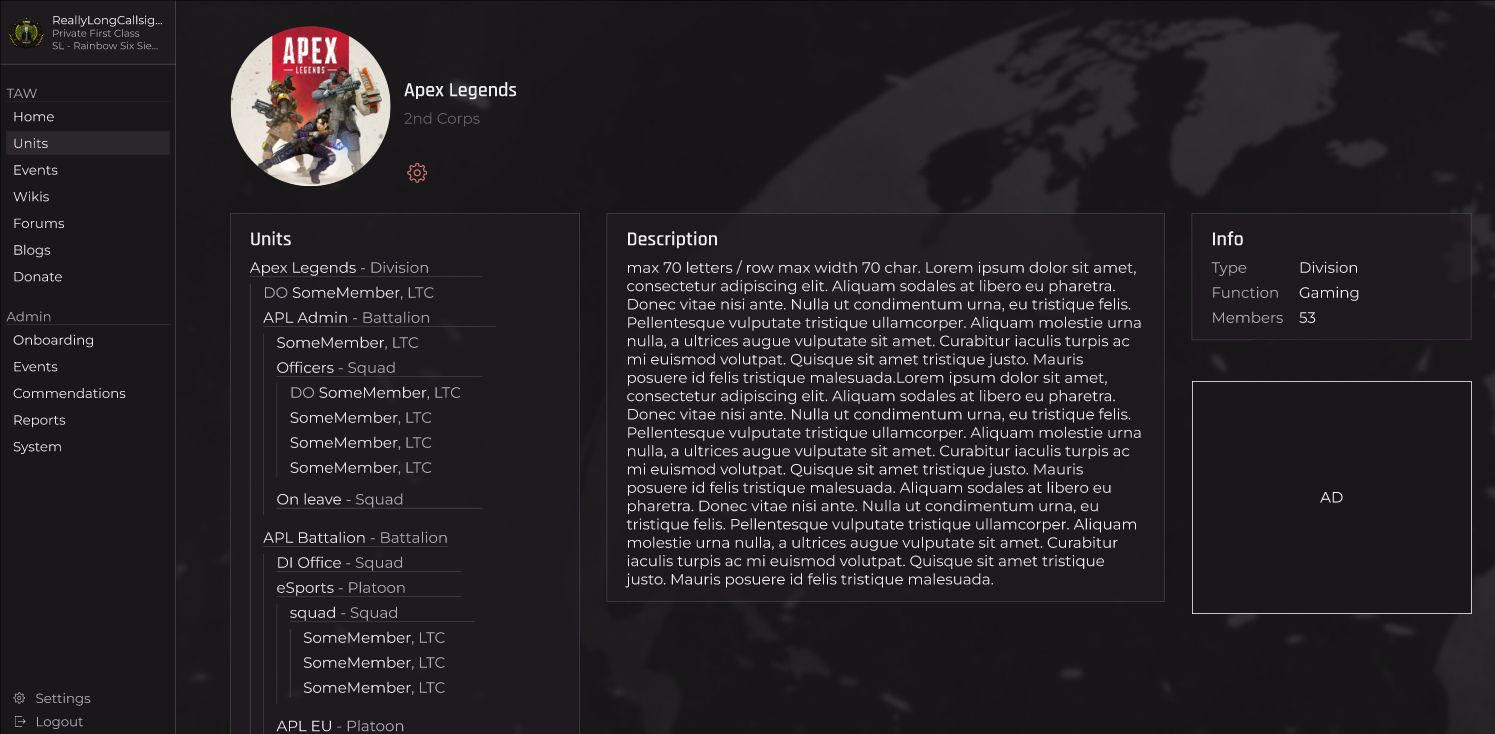Click Donate in the sidebar
Image resolution: width=1495 pixels, height=734 pixels.
tap(37, 277)
